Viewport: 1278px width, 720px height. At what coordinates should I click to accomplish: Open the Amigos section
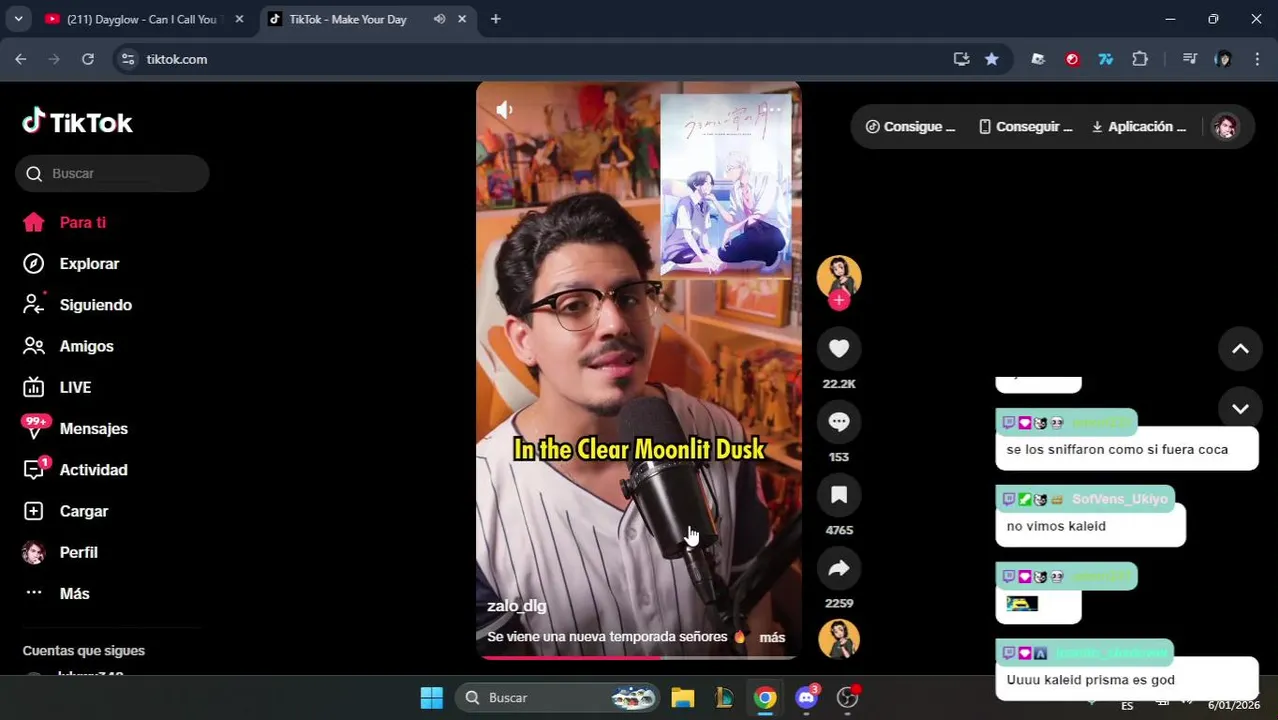click(x=68, y=346)
